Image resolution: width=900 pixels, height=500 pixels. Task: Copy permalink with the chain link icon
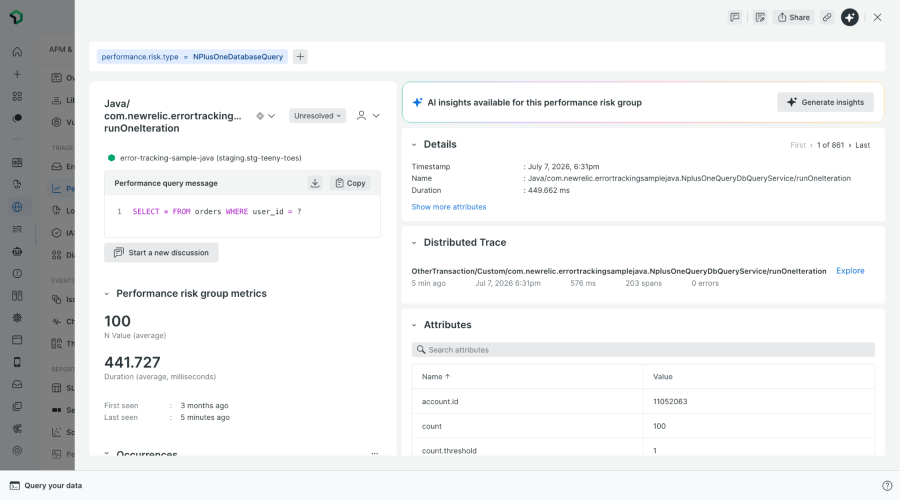pos(827,17)
